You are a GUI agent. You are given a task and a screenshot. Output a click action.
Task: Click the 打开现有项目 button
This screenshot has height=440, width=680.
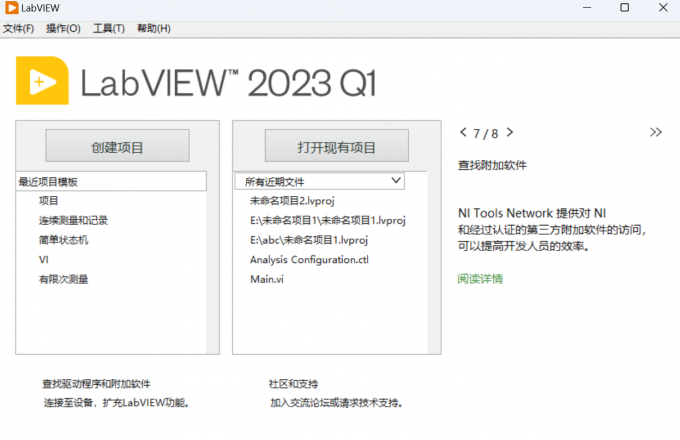pos(337,146)
